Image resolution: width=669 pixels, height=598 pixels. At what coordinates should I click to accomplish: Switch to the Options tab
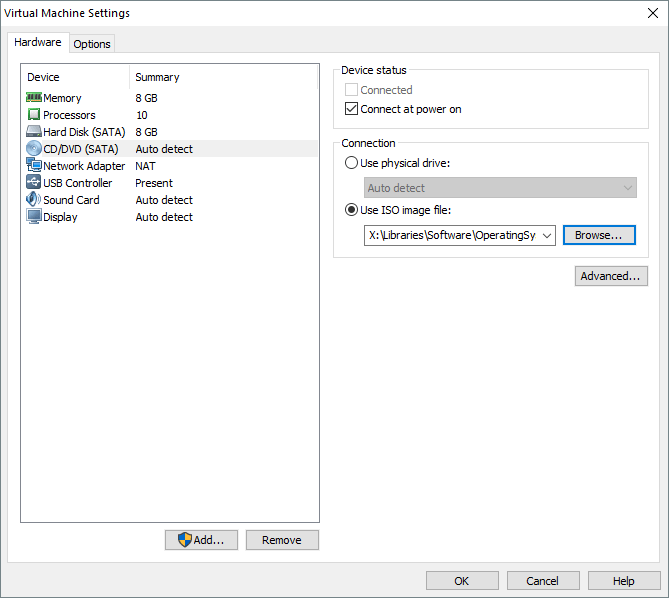tap(92, 44)
